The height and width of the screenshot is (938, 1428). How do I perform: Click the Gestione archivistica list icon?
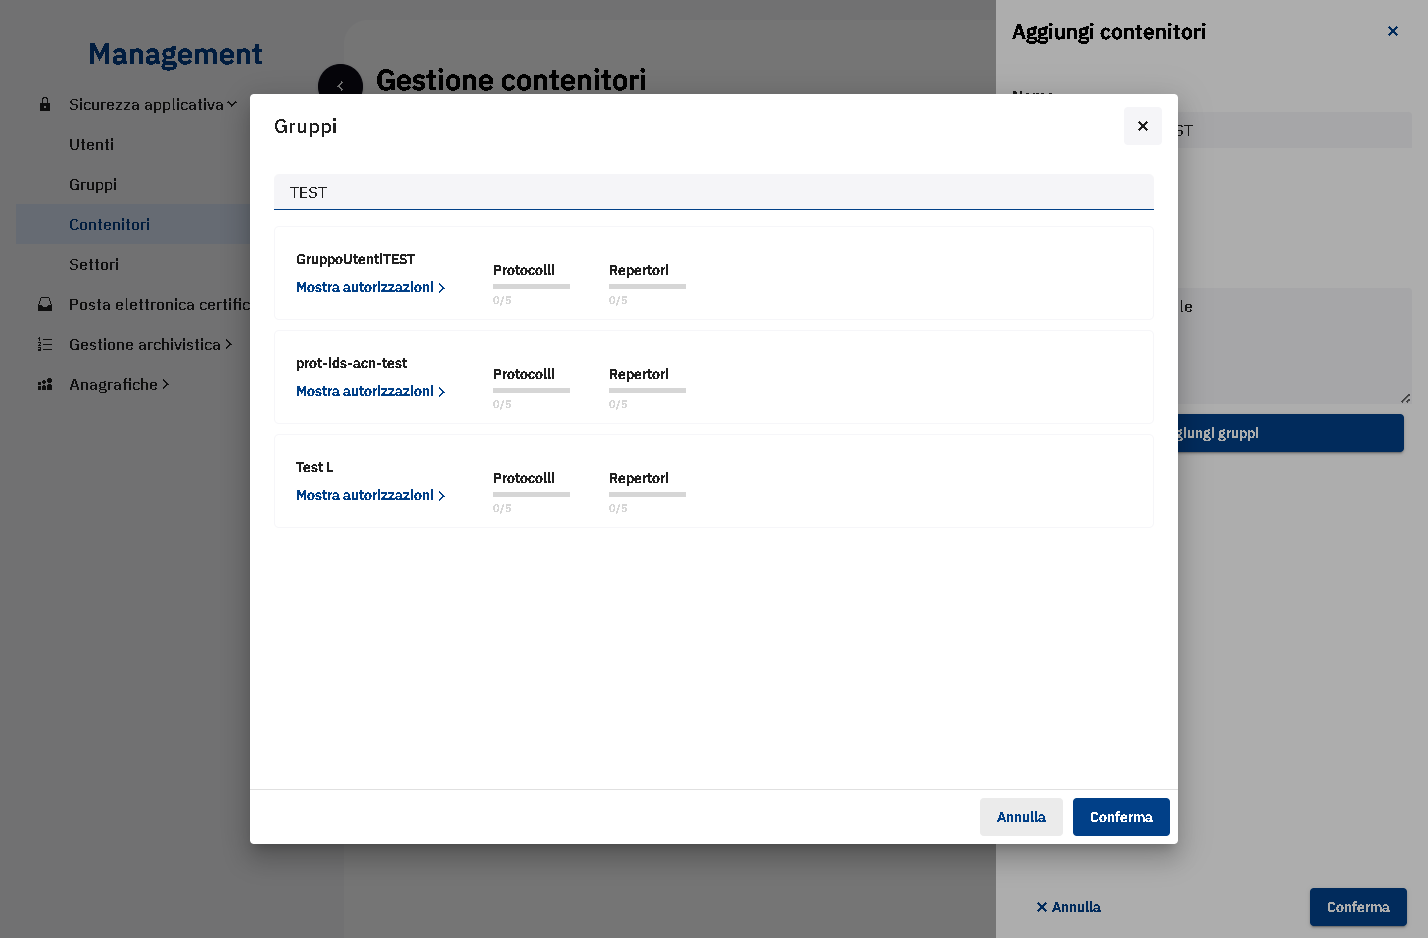tap(45, 344)
